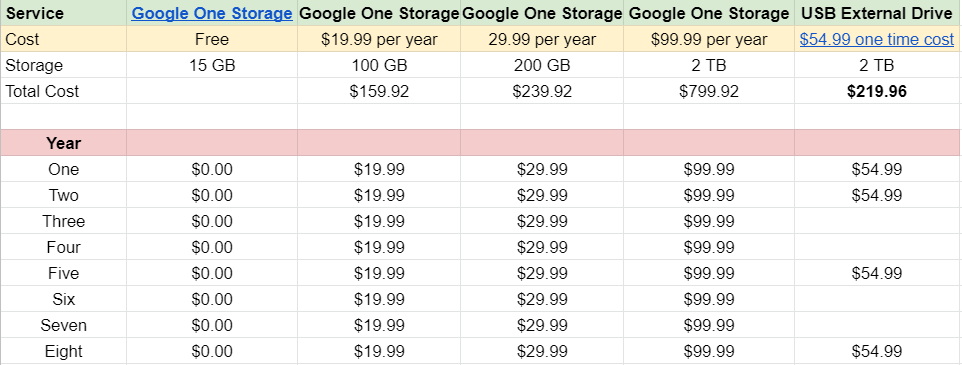The height and width of the screenshot is (365, 962).
Task: Select the 100 GB storage cell
Action: coord(379,65)
